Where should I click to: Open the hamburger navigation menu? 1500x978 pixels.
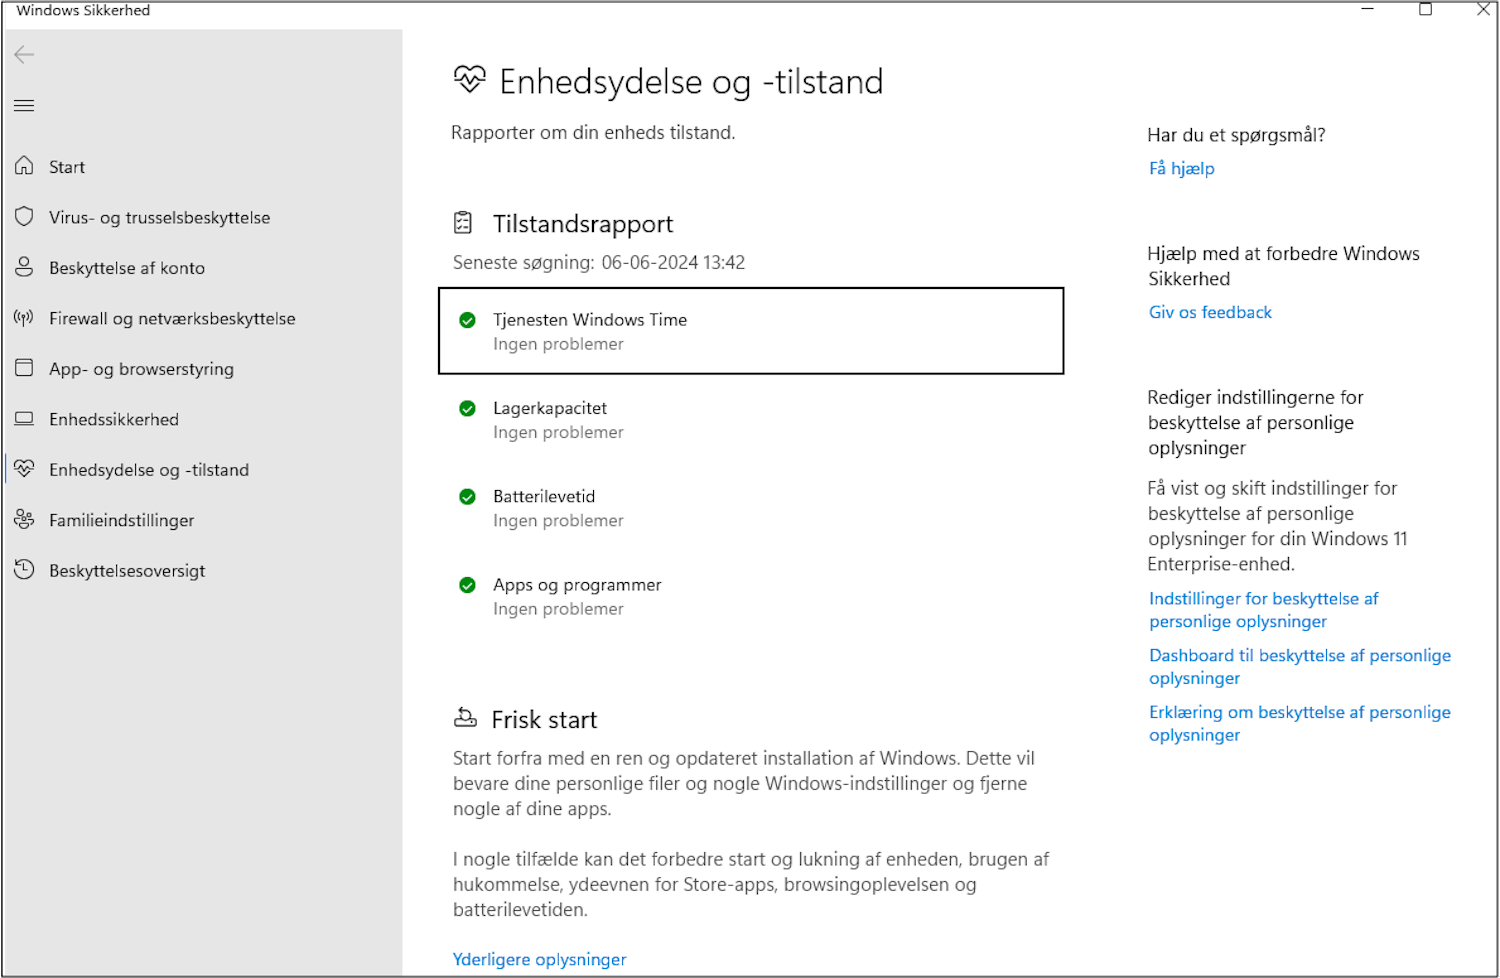24,106
